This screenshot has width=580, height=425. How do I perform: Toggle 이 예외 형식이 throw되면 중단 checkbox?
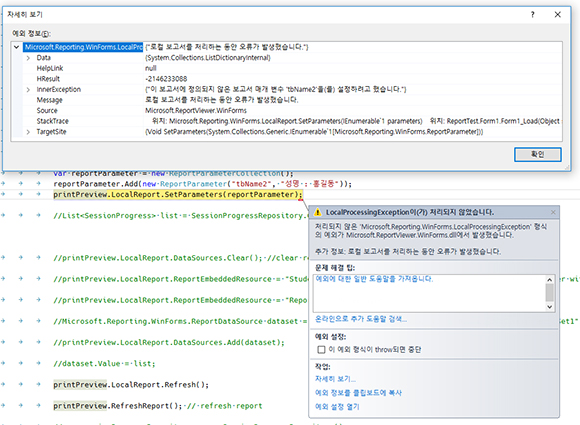click(x=321, y=350)
